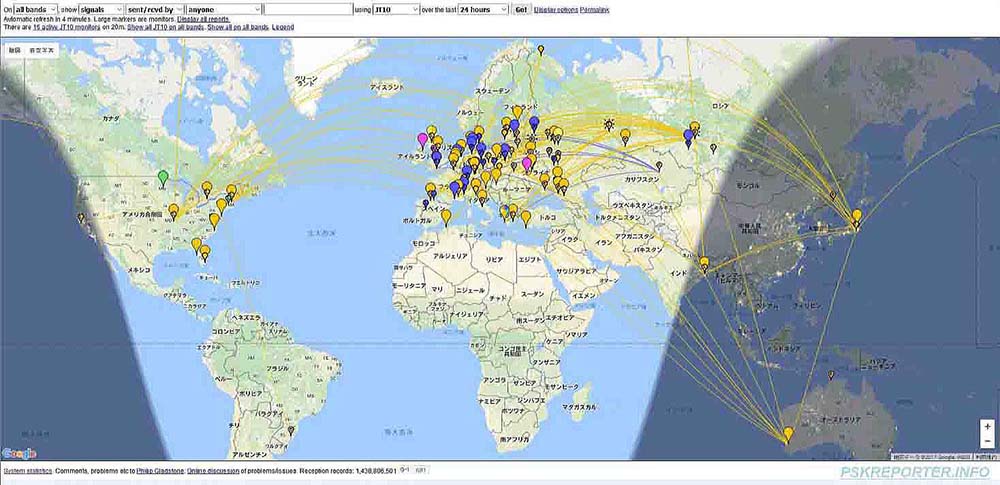This screenshot has height=485, width=1000.
Task: Zoom out with the map minus button
Action: (988, 440)
